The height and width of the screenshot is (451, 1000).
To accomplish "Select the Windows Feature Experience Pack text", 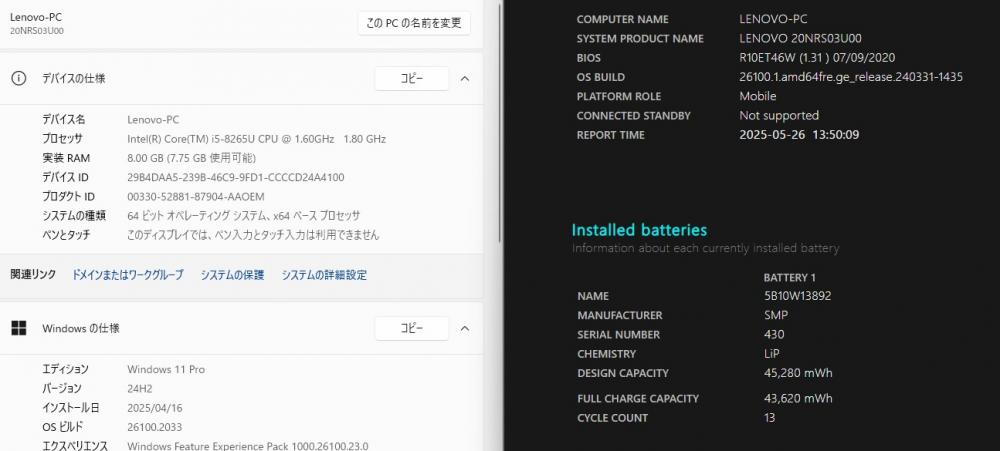I will click(247, 447).
